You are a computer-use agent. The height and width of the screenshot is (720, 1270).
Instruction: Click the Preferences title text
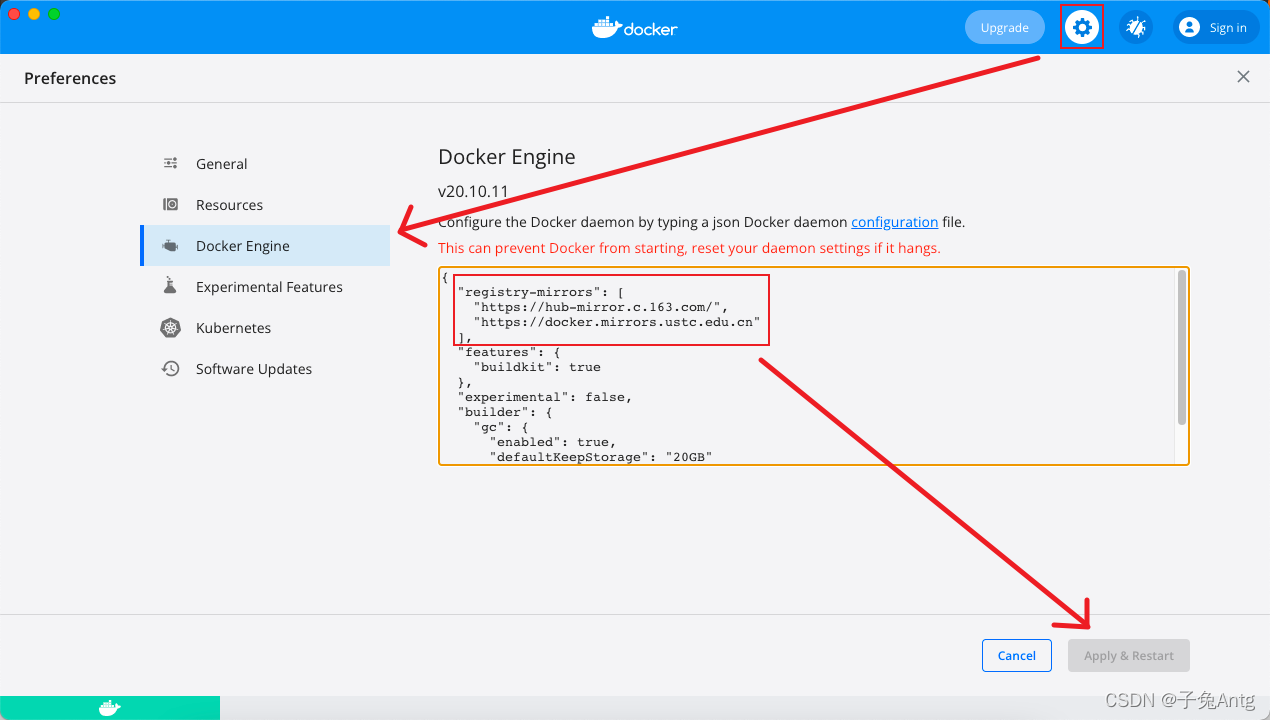[70, 78]
